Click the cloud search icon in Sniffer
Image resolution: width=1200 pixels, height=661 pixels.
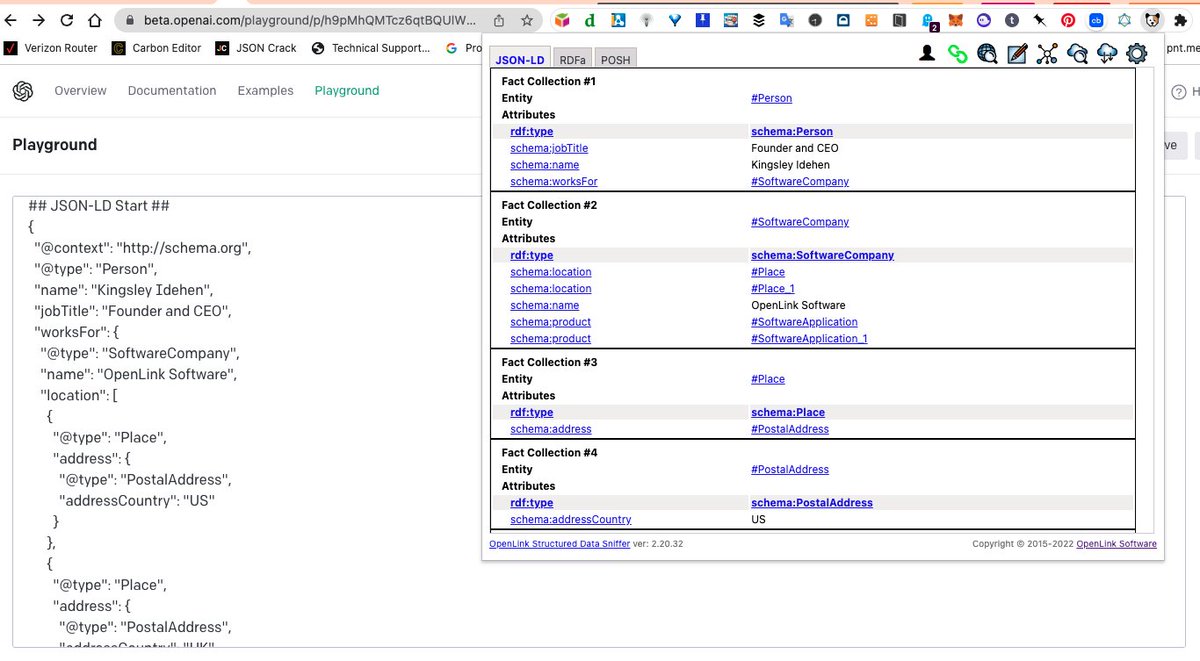pos(1077,54)
